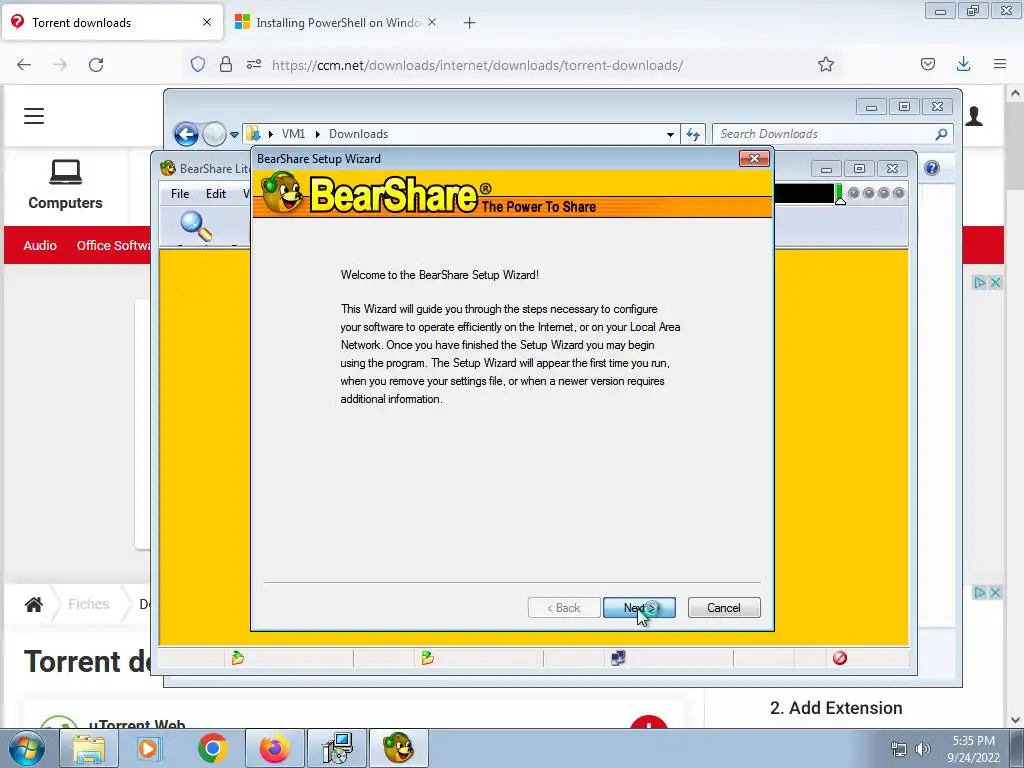Click the magnifier Search icon in BearShare toolbar
Screen dimensions: 1024x768
click(x=196, y=227)
